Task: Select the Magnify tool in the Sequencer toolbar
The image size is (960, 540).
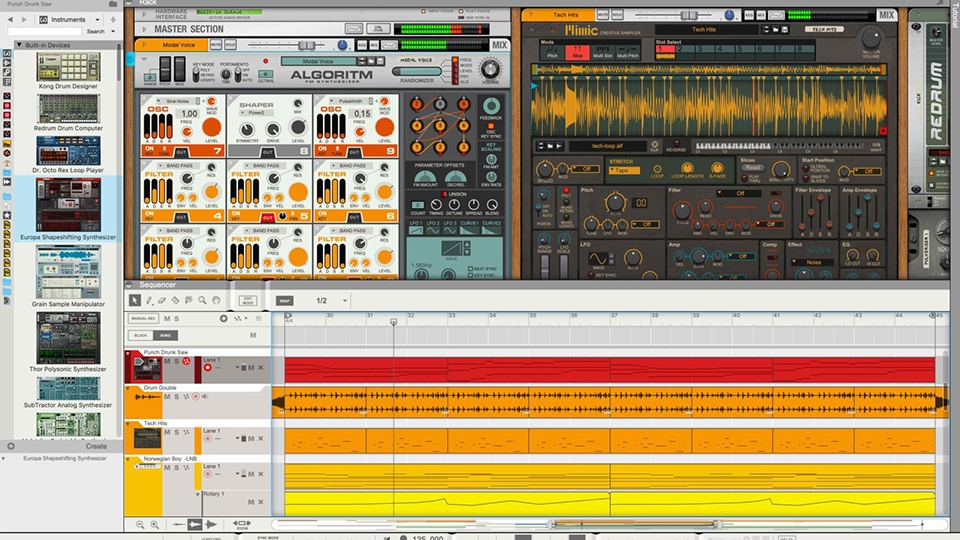Action: (x=202, y=301)
